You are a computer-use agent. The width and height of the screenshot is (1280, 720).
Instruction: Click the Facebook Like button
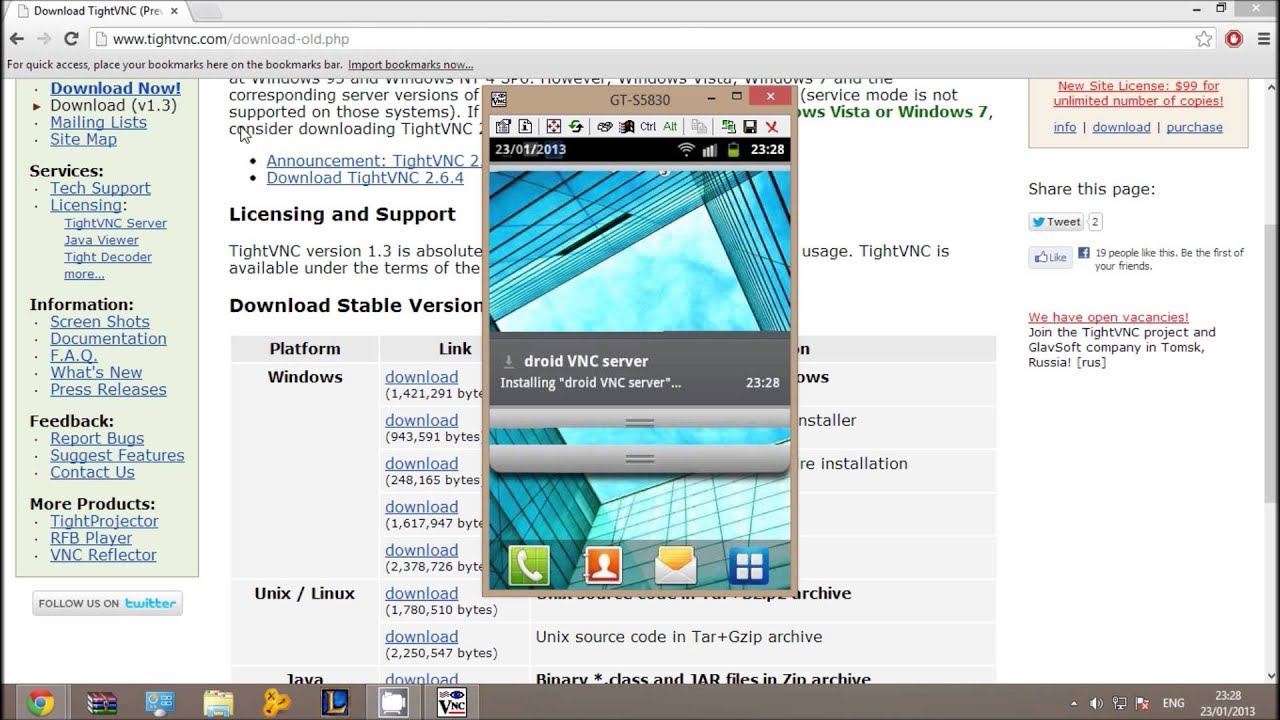pyautogui.click(x=1050, y=257)
